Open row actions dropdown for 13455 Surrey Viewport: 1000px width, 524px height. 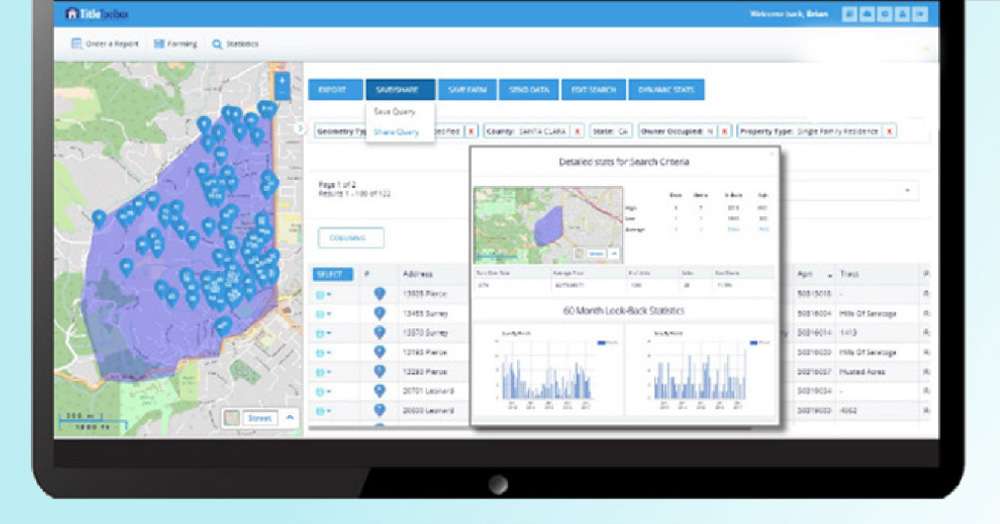(323, 314)
